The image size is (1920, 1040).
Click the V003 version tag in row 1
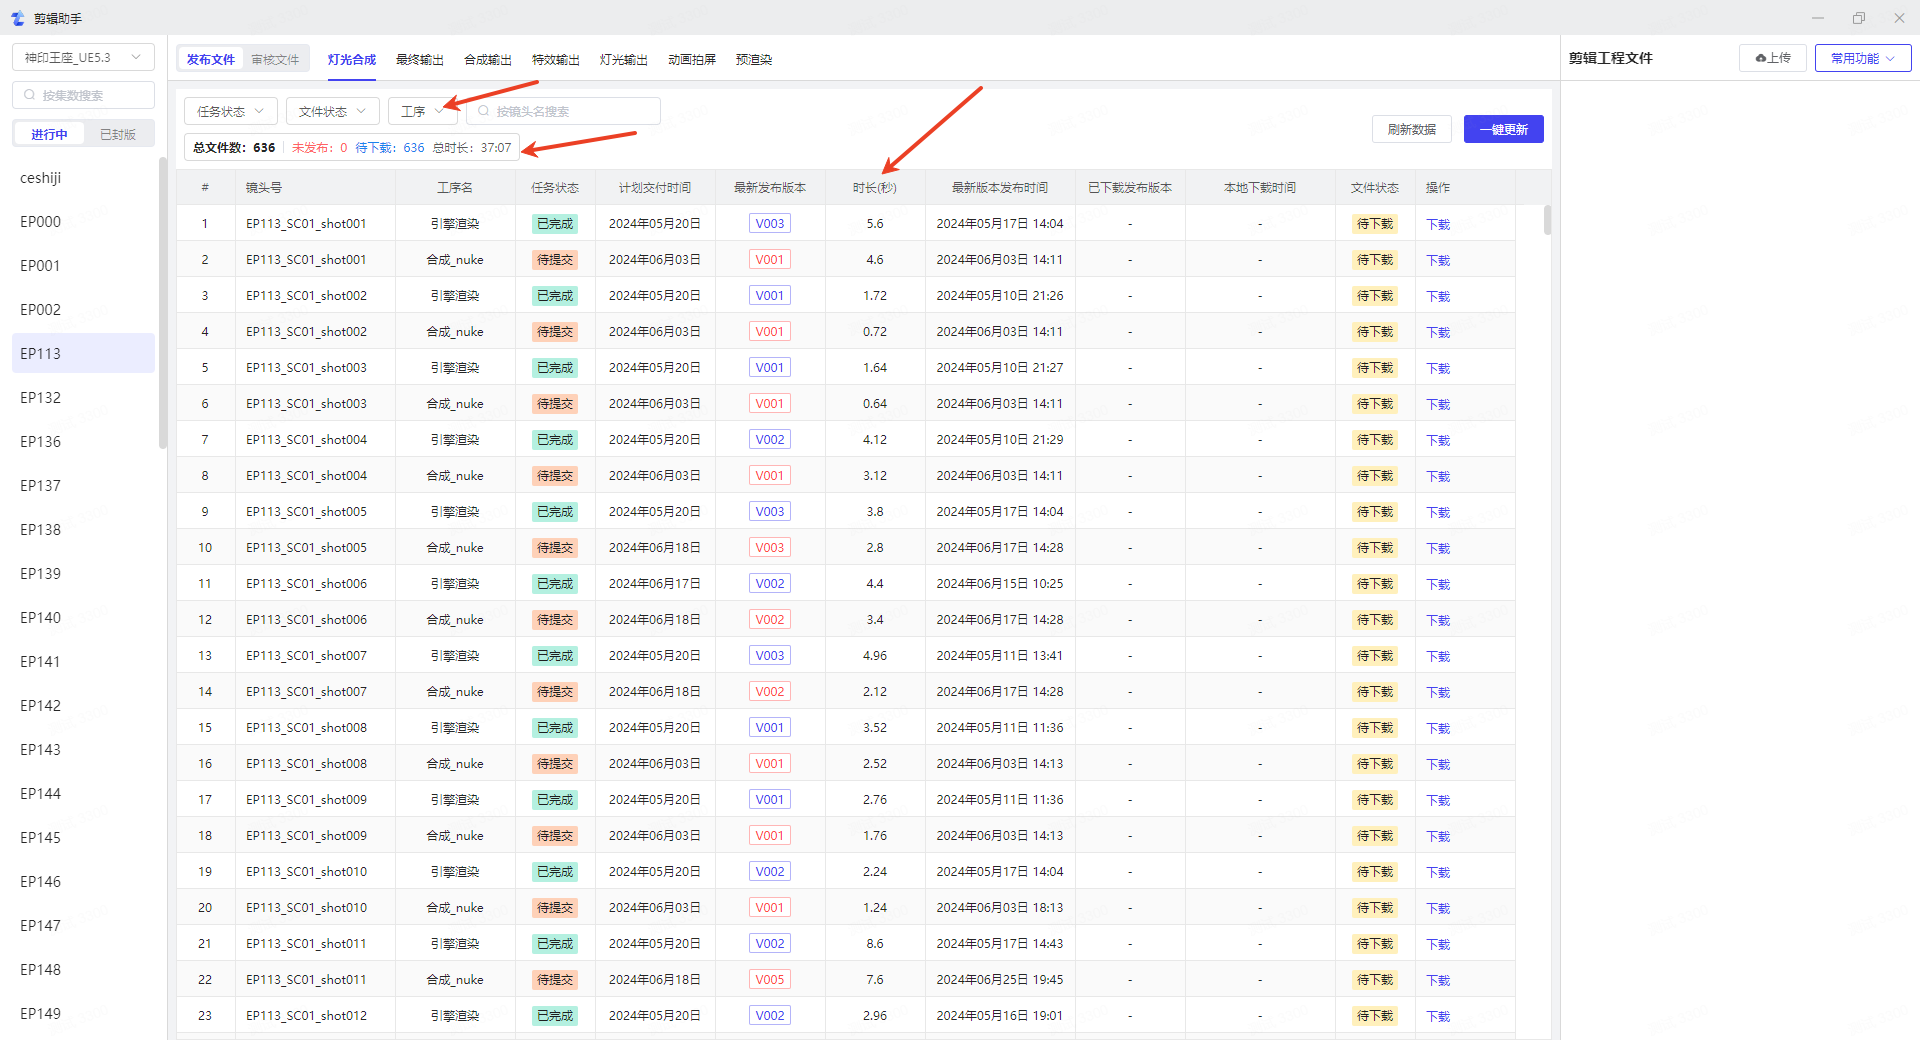769,224
